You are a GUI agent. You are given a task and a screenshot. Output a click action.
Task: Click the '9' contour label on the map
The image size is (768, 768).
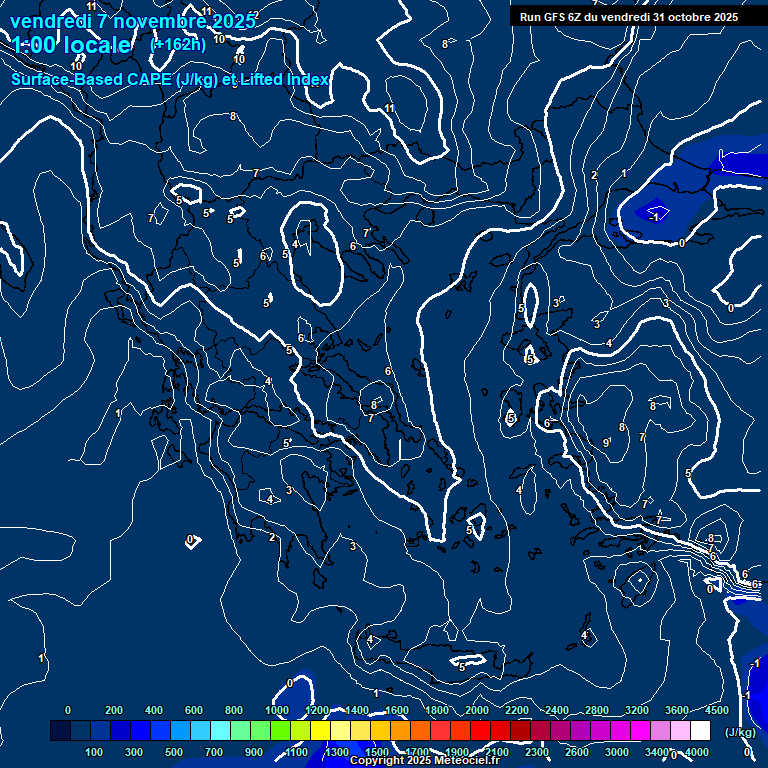pos(606,442)
